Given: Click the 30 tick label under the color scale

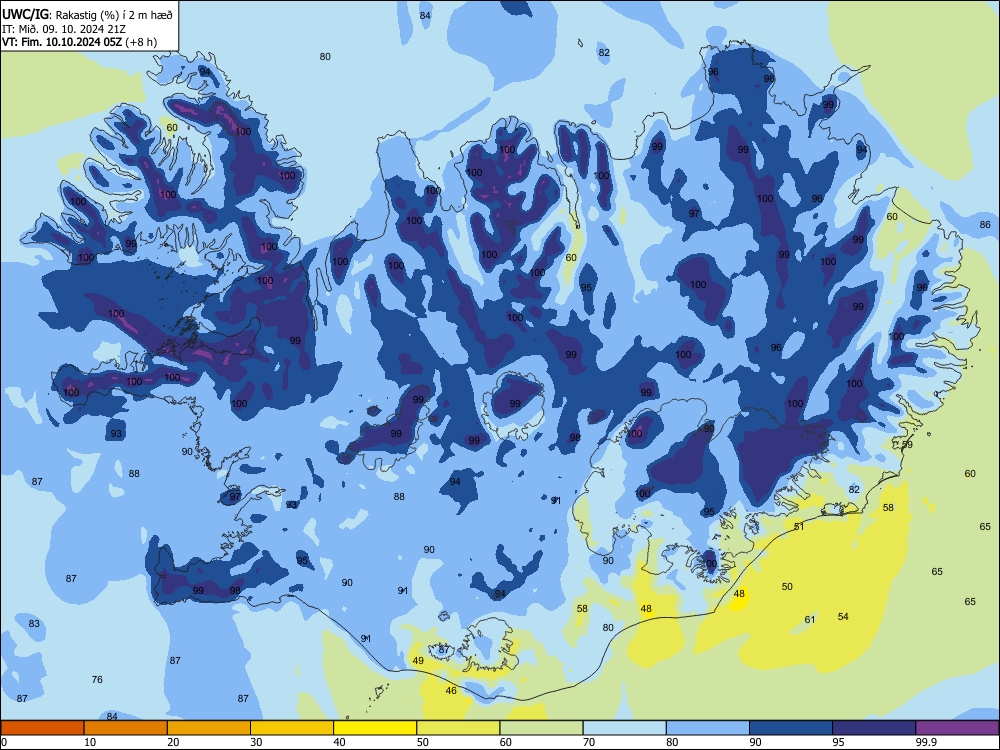Looking at the screenshot, I should [256, 742].
